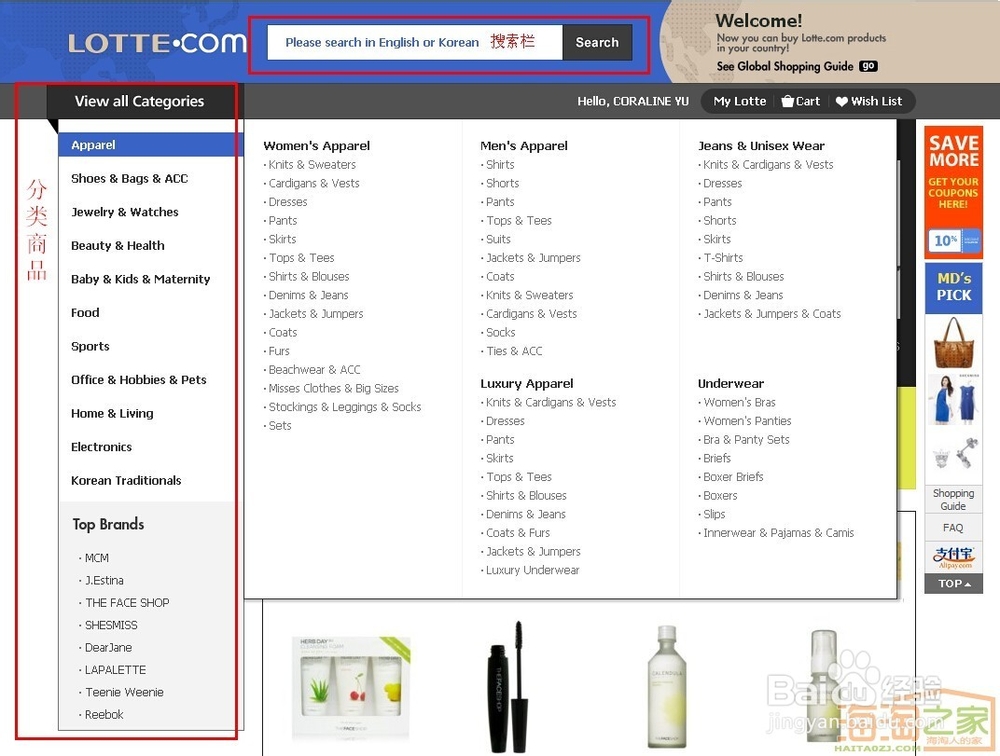Click the Herb Day cleansing foam image
This screenshot has width=1000, height=756.
tap(351, 688)
